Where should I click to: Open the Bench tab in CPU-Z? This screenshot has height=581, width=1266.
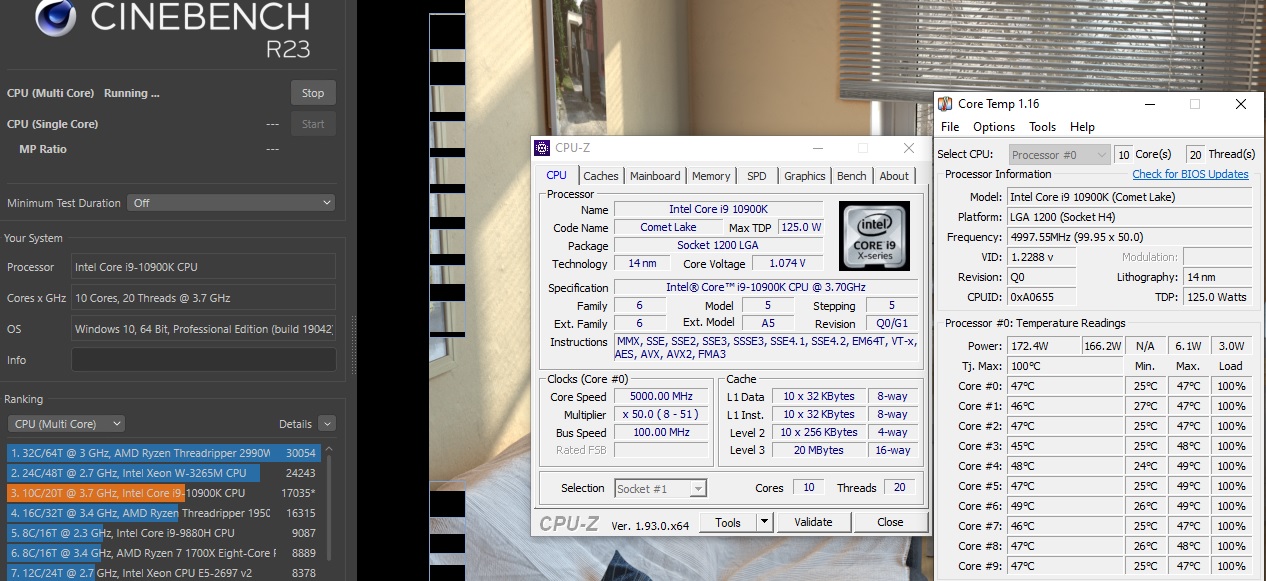coord(852,176)
